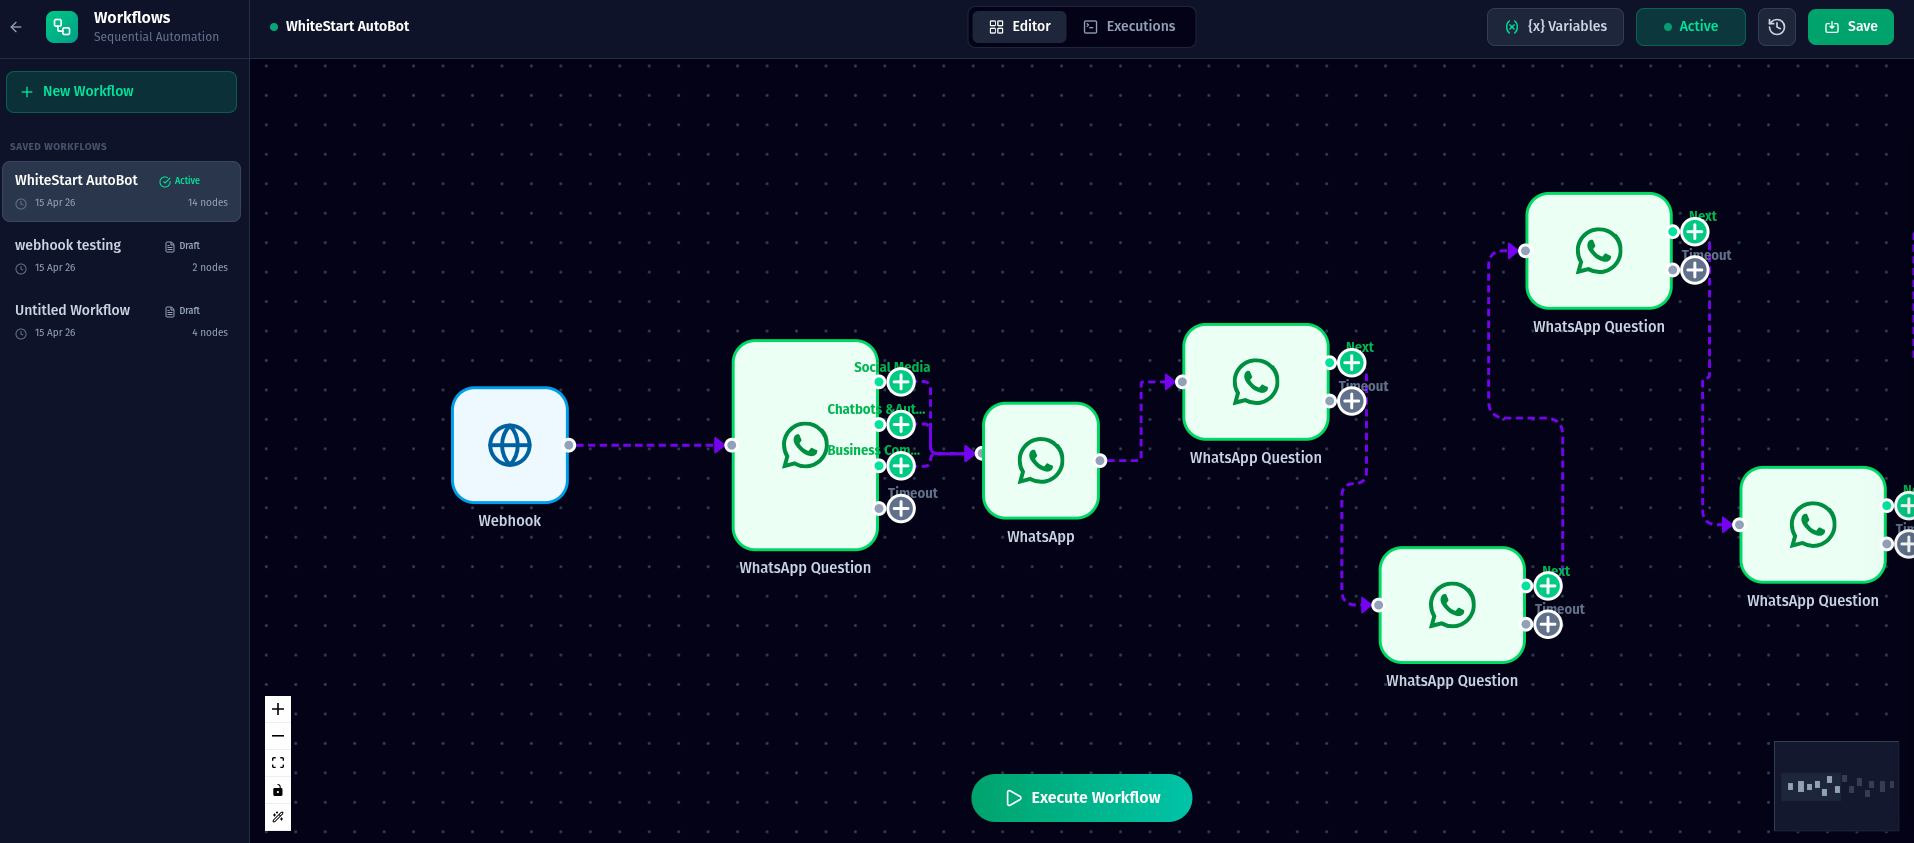Select the middle WhatsApp Question node above center
The width and height of the screenshot is (1914, 843).
pyautogui.click(x=1256, y=382)
